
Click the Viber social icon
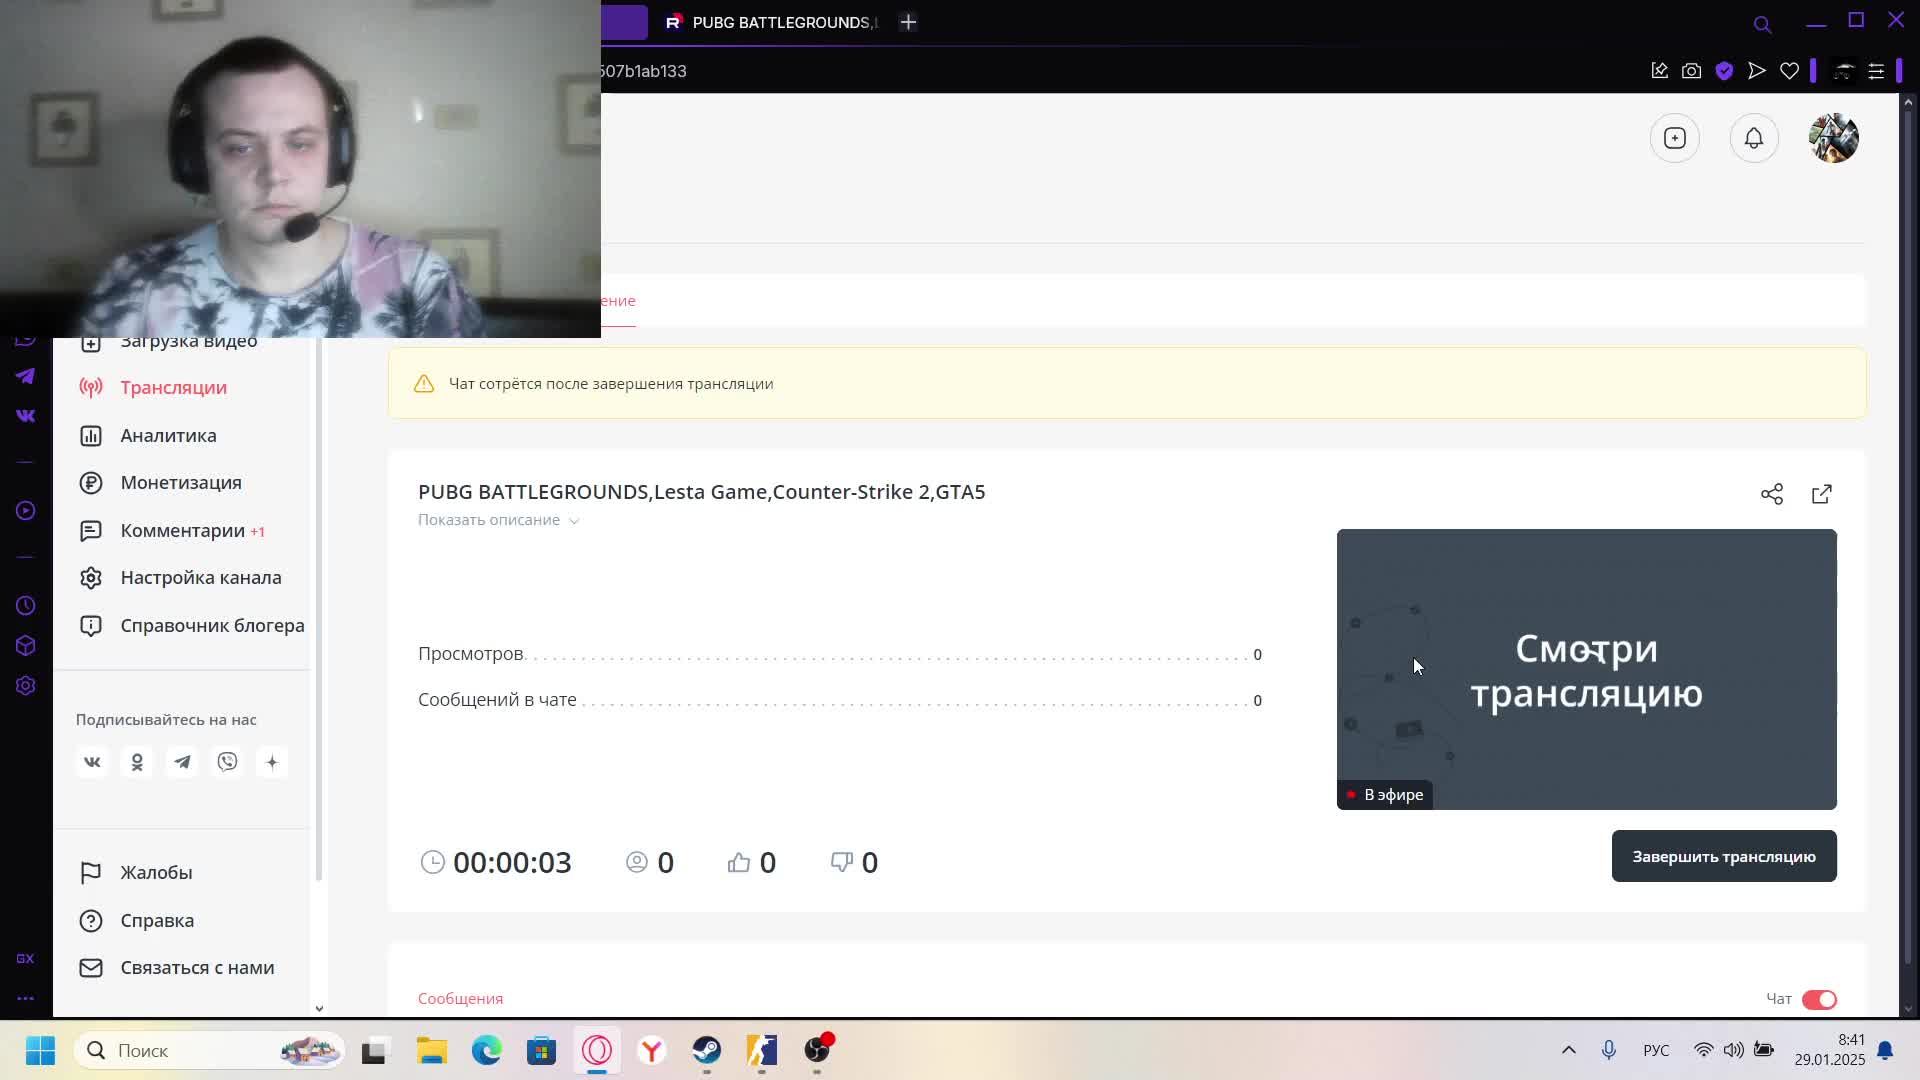point(227,762)
